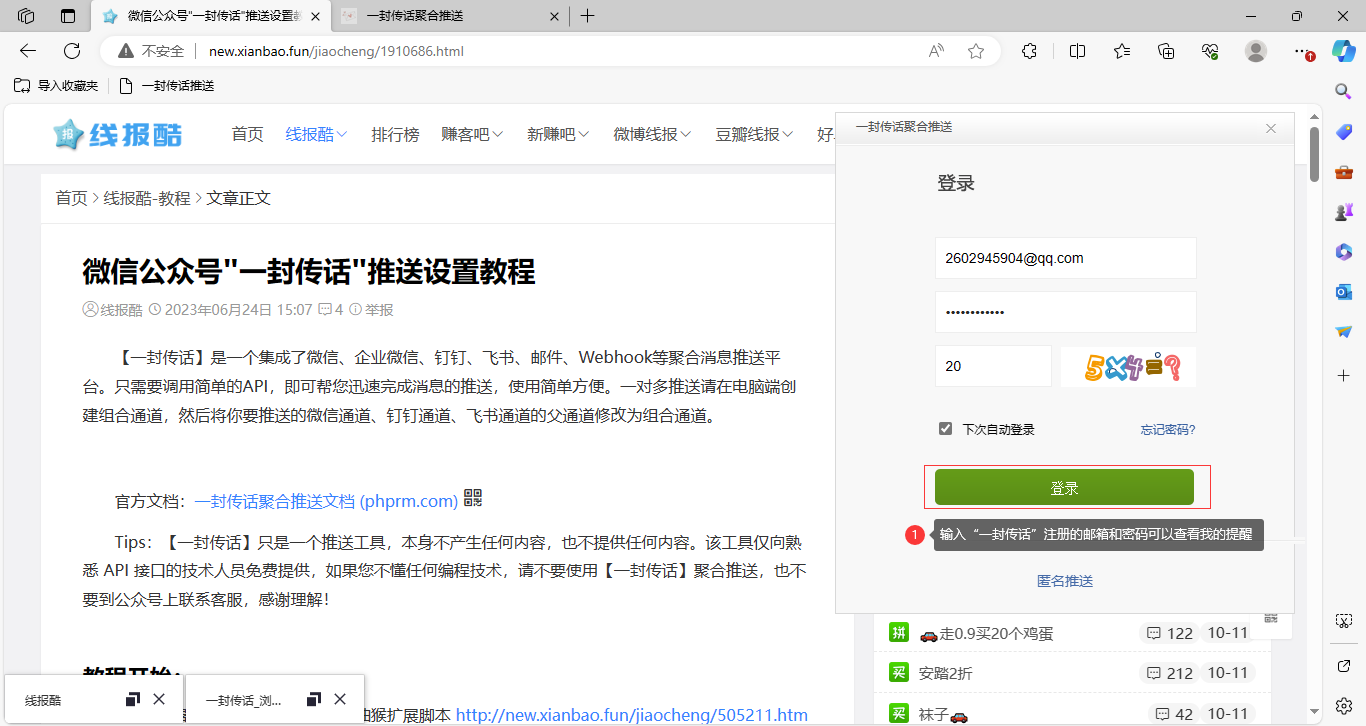Click the email input field
This screenshot has width=1366, height=726.
pos(1065,258)
